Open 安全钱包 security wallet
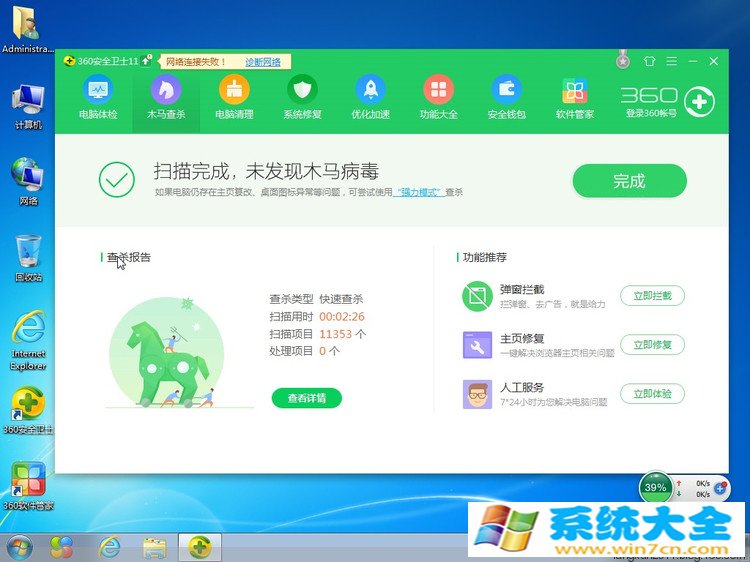This screenshot has width=750, height=562. (507, 98)
